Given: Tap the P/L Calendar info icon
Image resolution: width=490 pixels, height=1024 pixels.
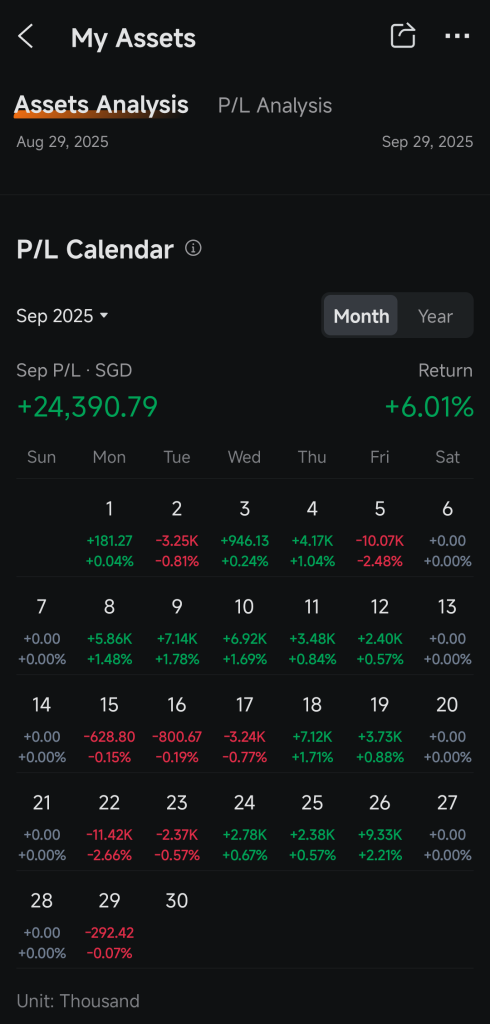Looking at the screenshot, I should click(193, 248).
